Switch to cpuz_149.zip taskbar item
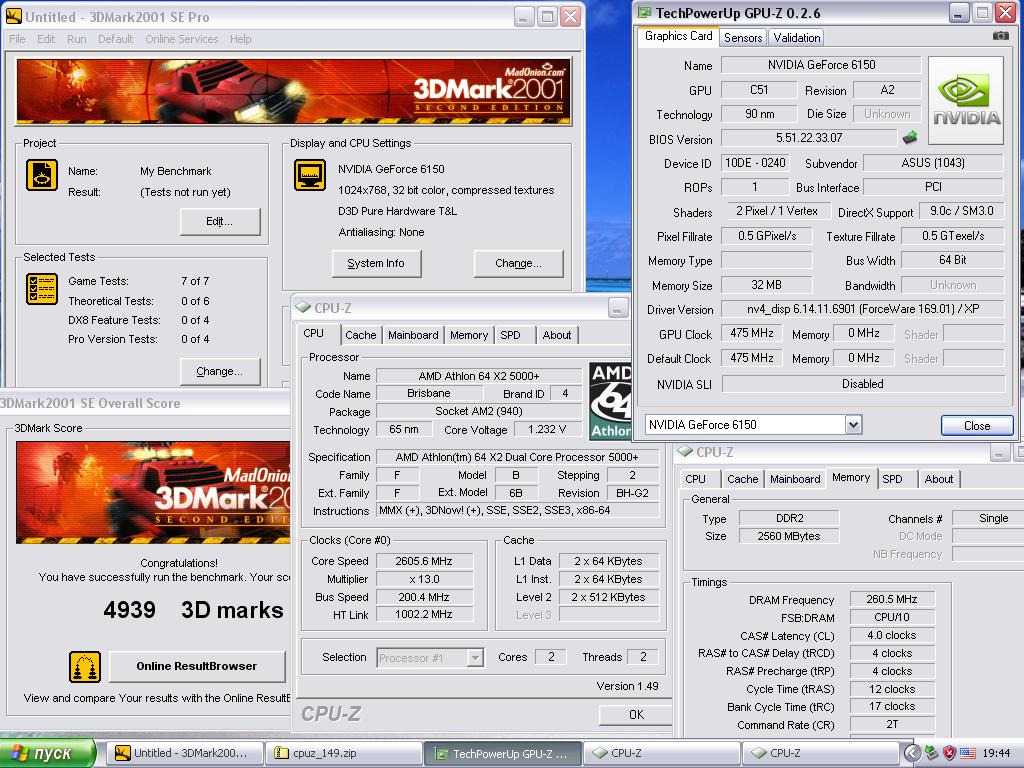Screen dimensions: 1024x768 [344, 753]
